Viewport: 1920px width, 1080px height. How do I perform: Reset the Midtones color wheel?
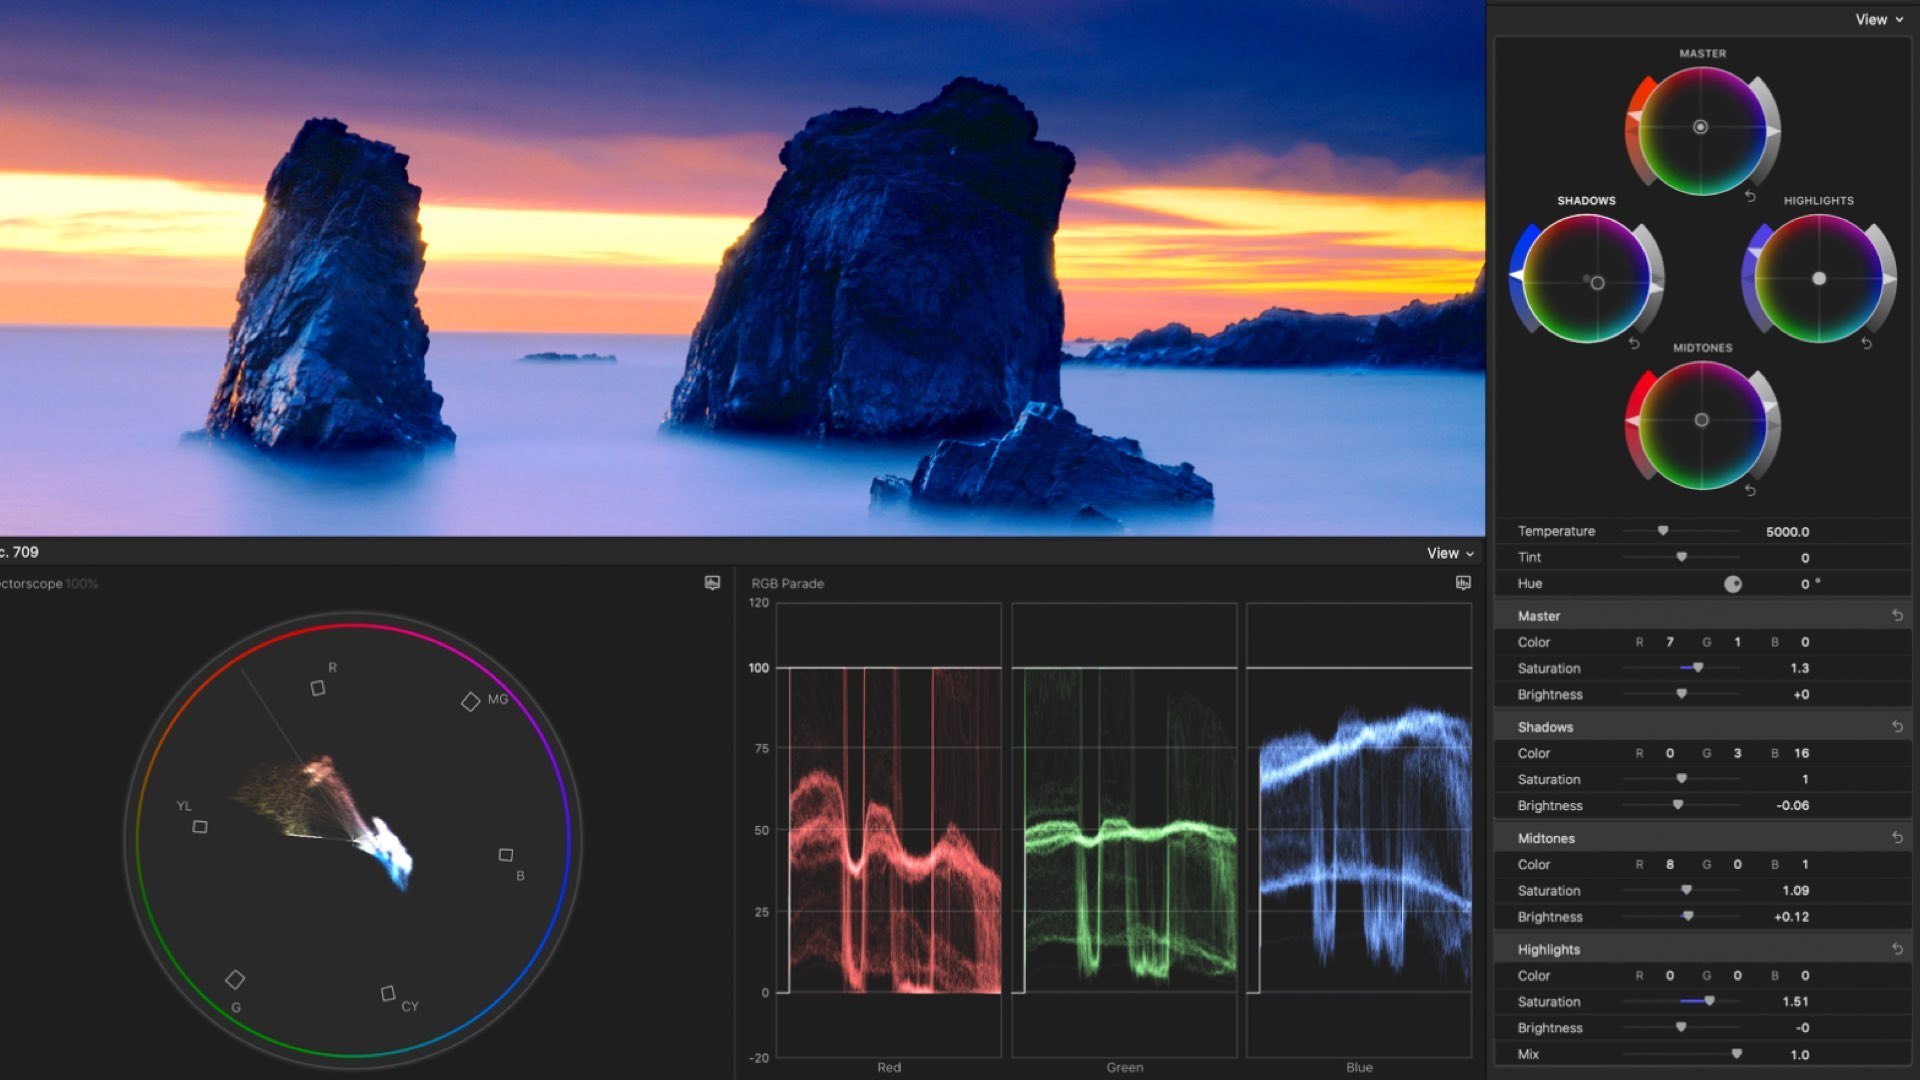click(x=1750, y=490)
